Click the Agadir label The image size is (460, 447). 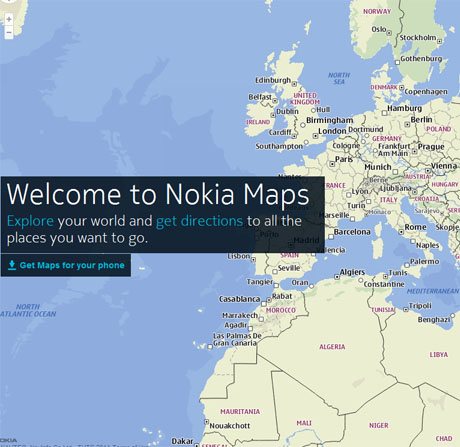click(236, 325)
